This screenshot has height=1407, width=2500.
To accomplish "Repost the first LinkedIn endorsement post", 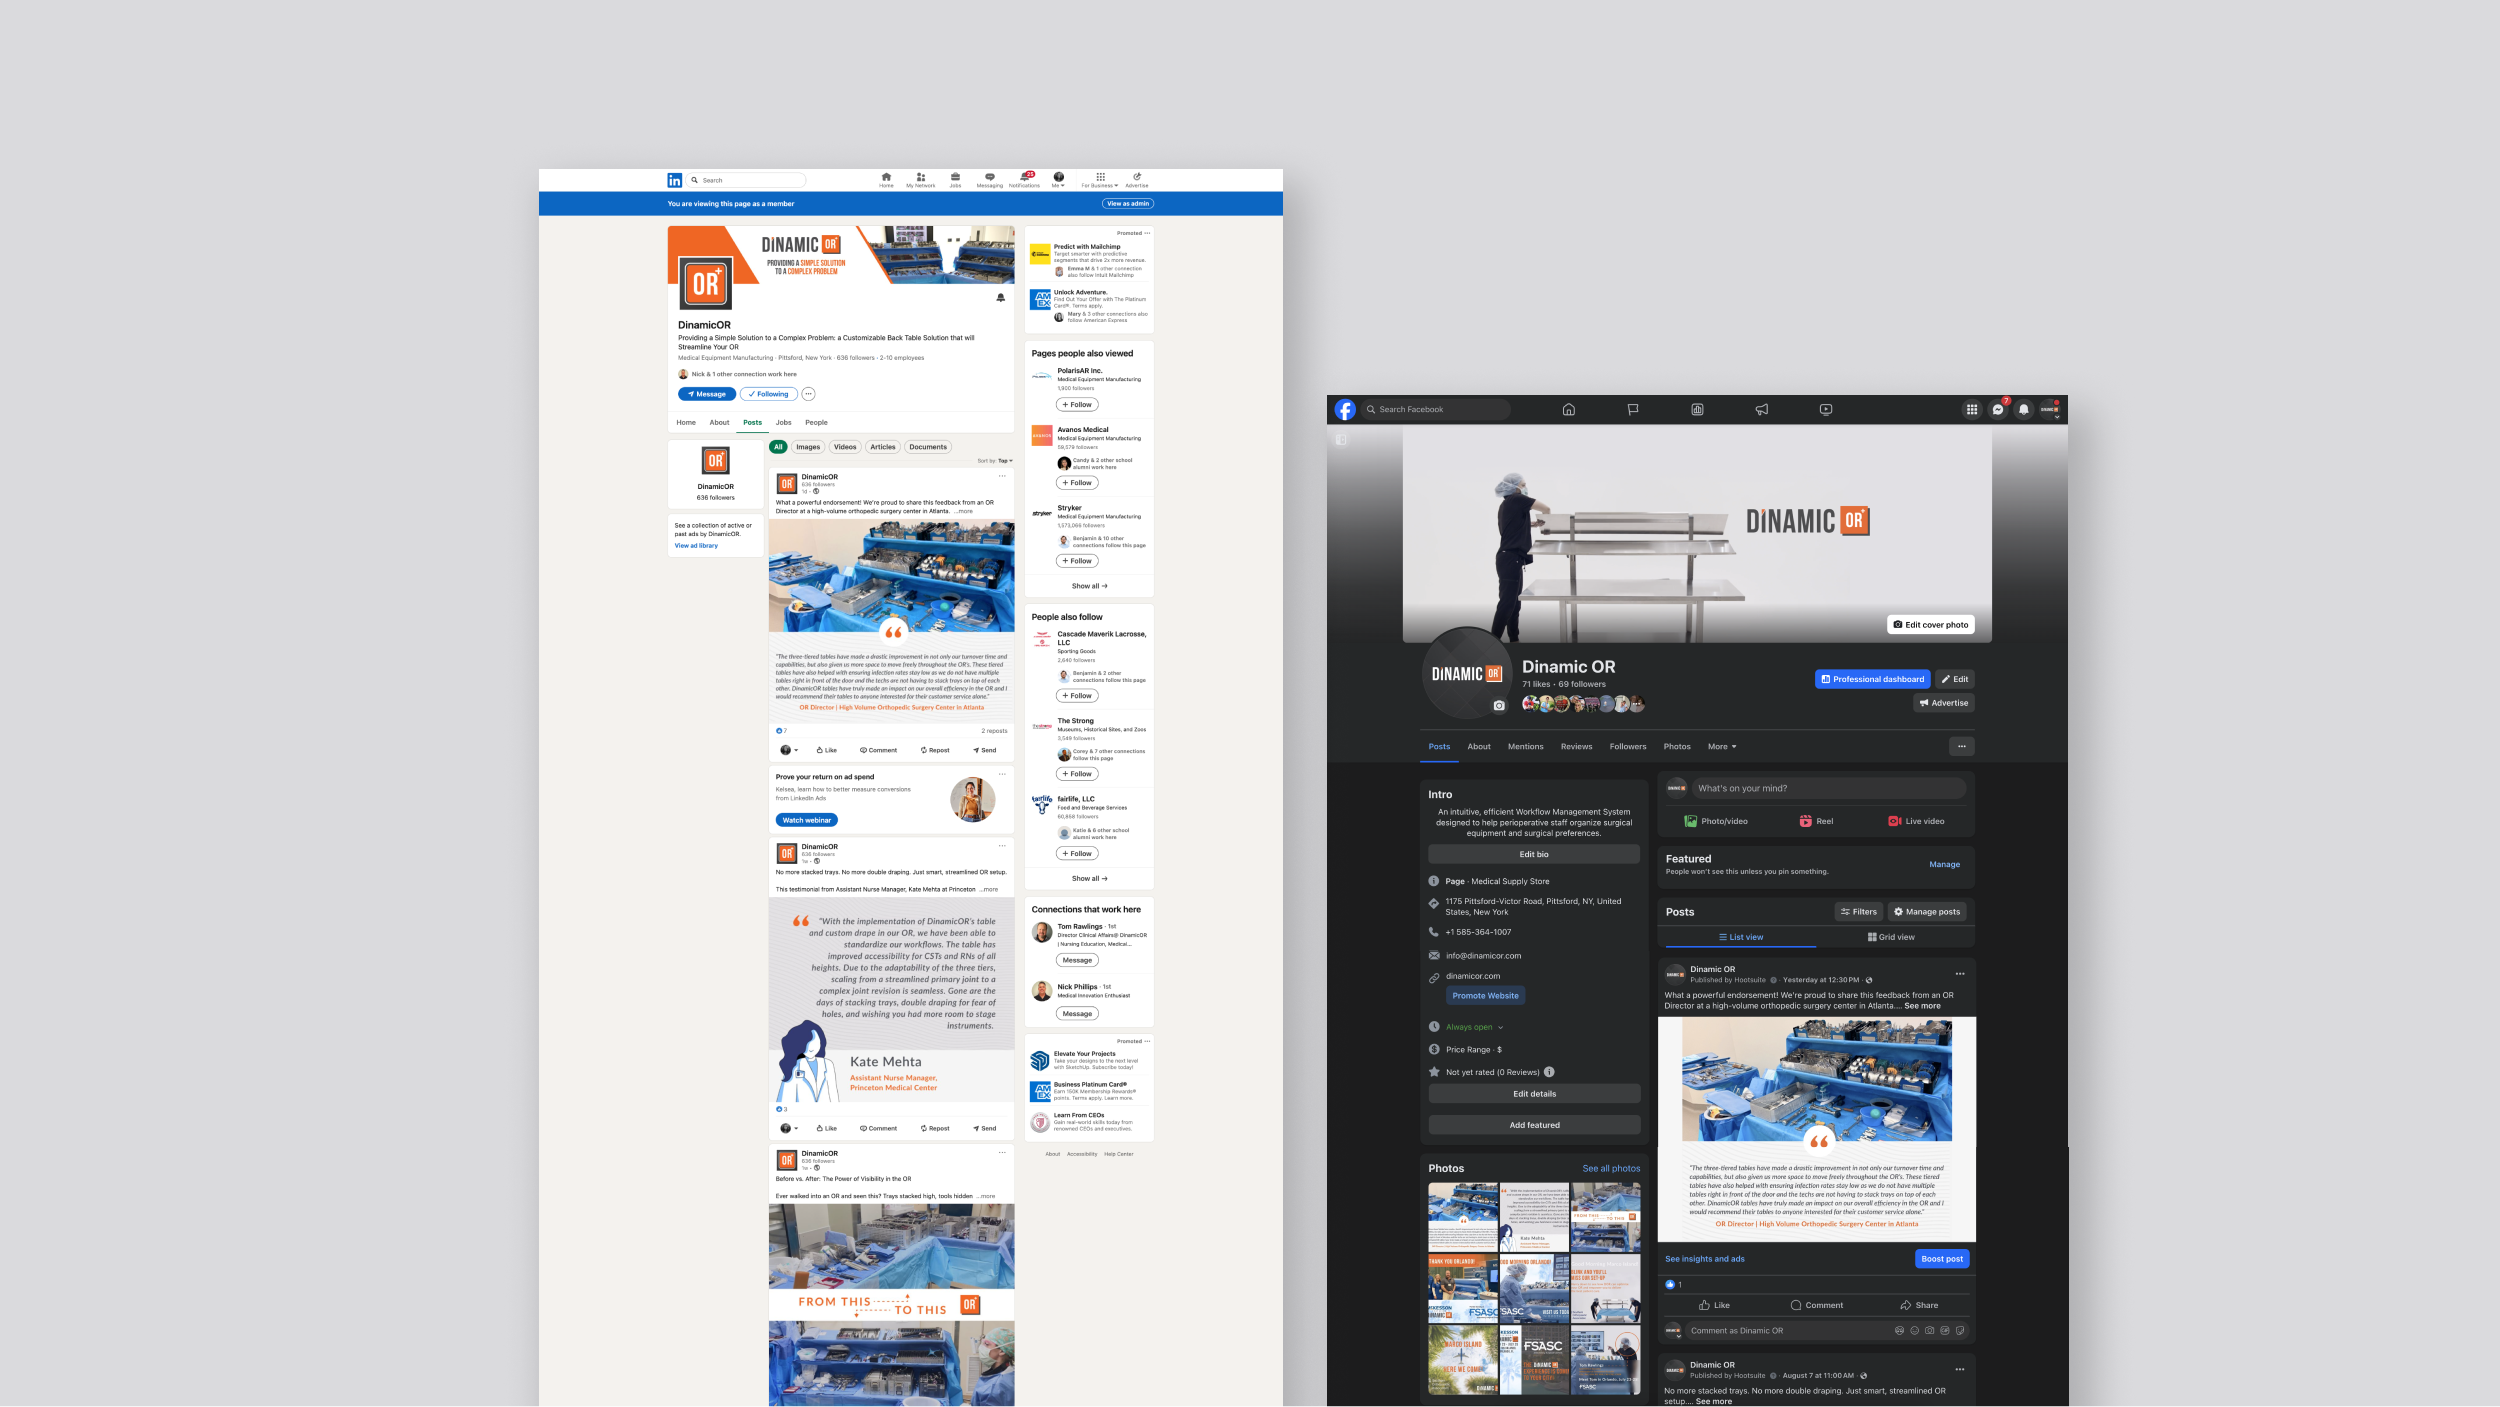I will (x=935, y=750).
